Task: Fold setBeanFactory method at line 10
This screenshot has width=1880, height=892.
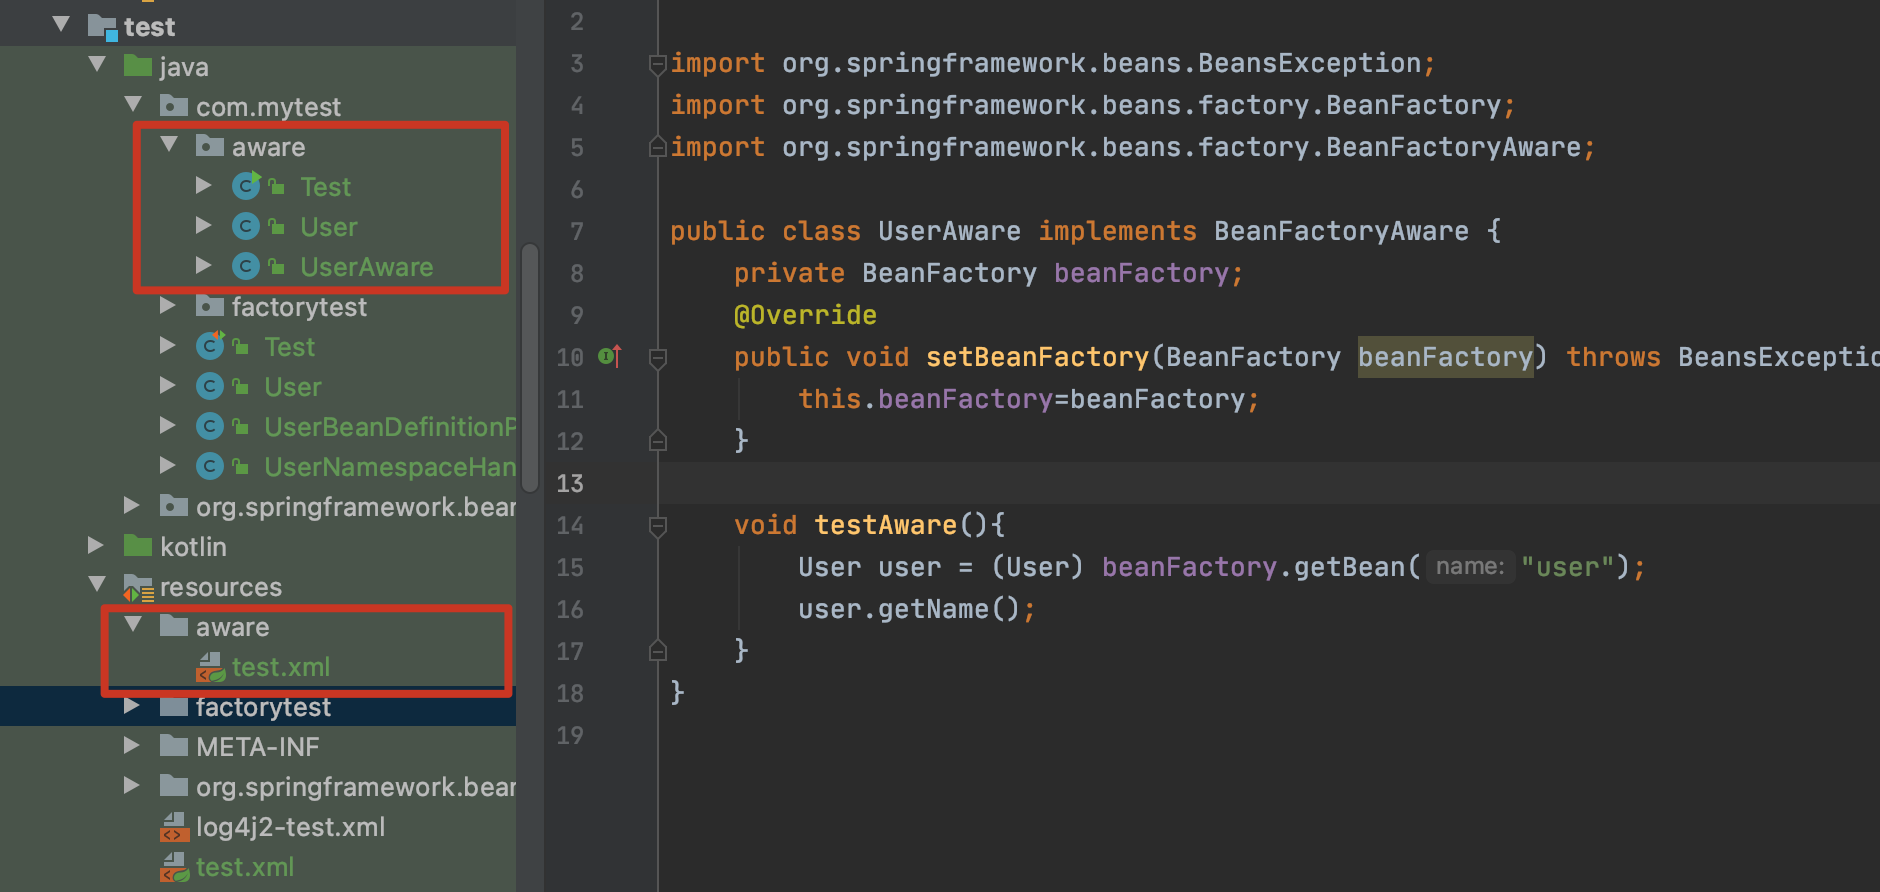Action: pos(658,358)
